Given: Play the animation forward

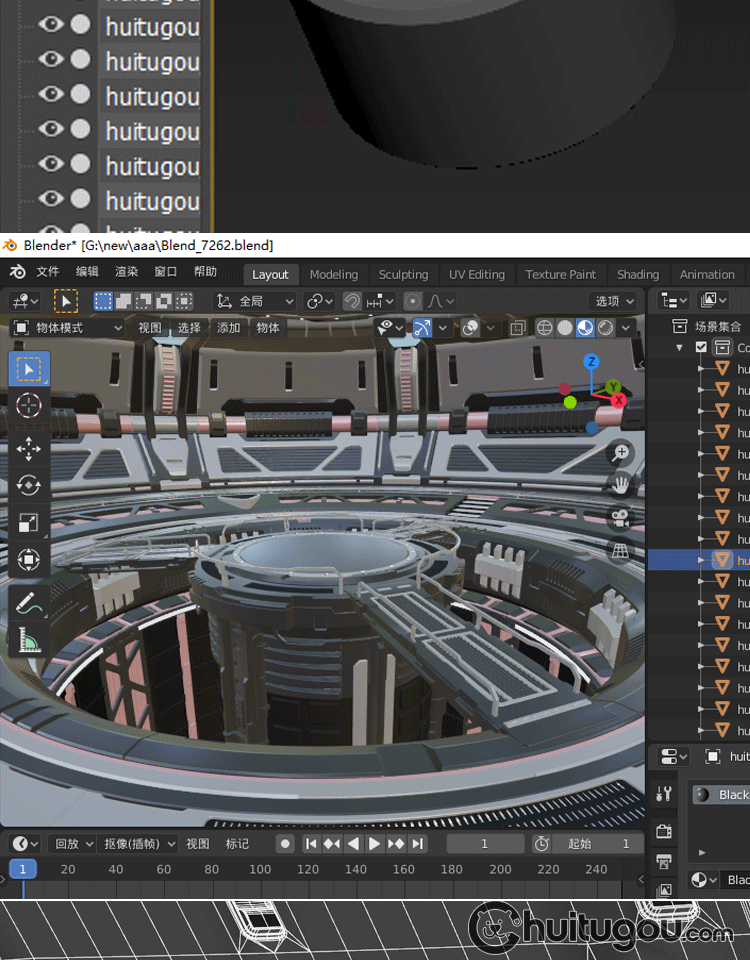Looking at the screenshot, I should (374, 844).
